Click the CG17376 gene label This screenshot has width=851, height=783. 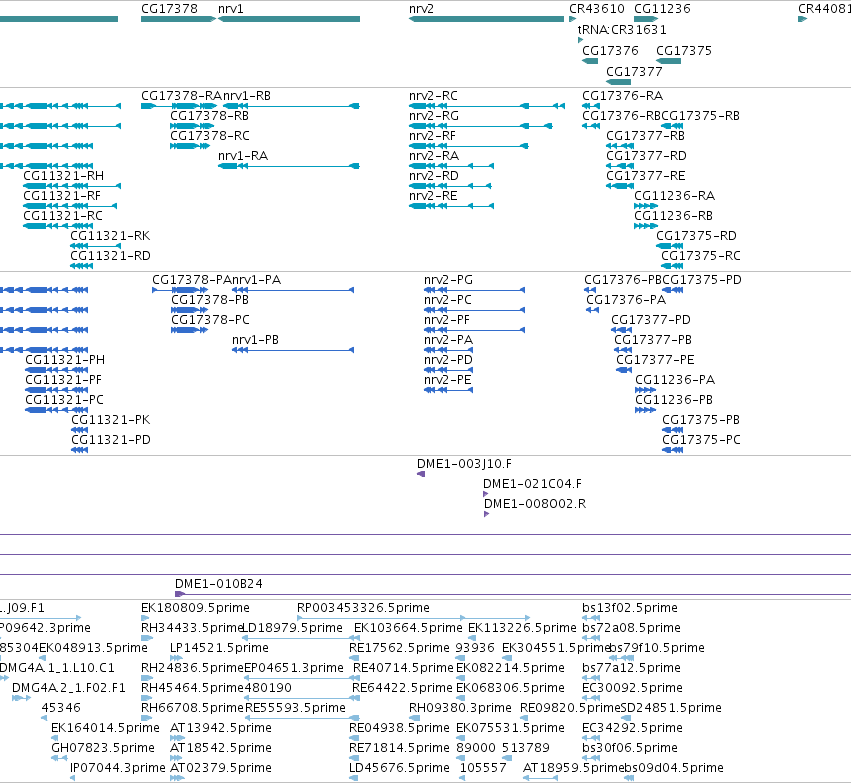coord(610,50)
